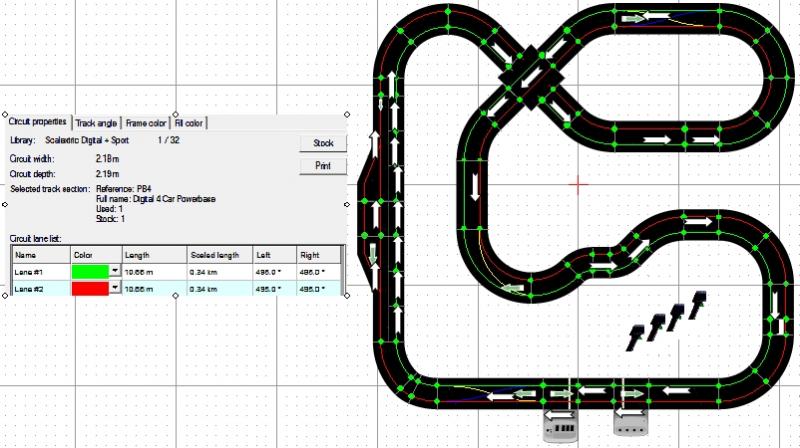Open the Frame color tab
The height and width of the screenshot is (448, 800).
(146, 123)
